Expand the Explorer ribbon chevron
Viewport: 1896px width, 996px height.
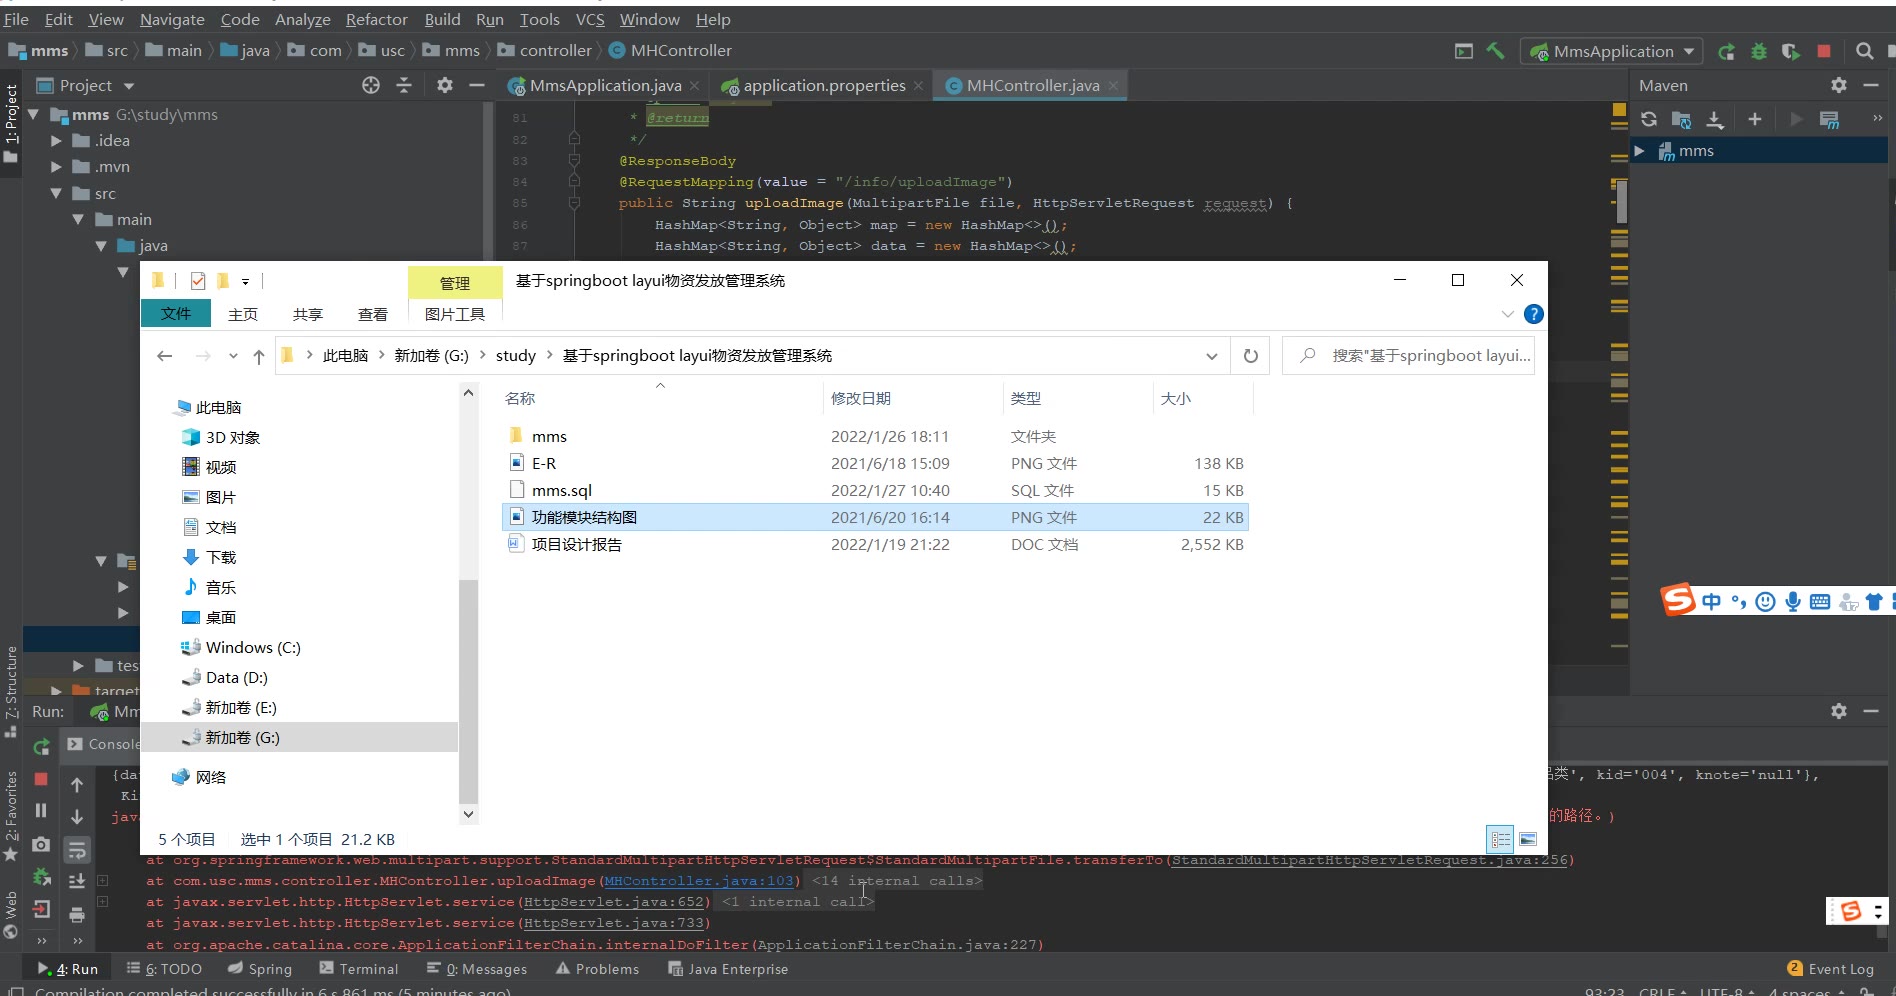pos(1508,314)
